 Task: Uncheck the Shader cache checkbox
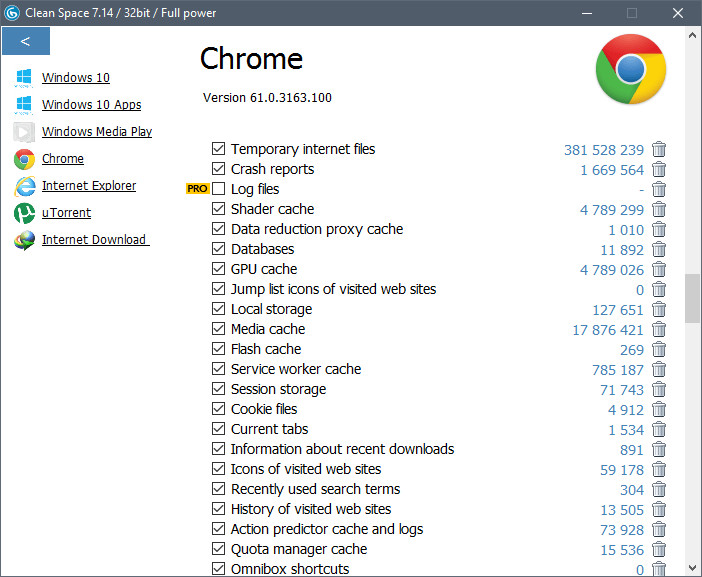218,208
